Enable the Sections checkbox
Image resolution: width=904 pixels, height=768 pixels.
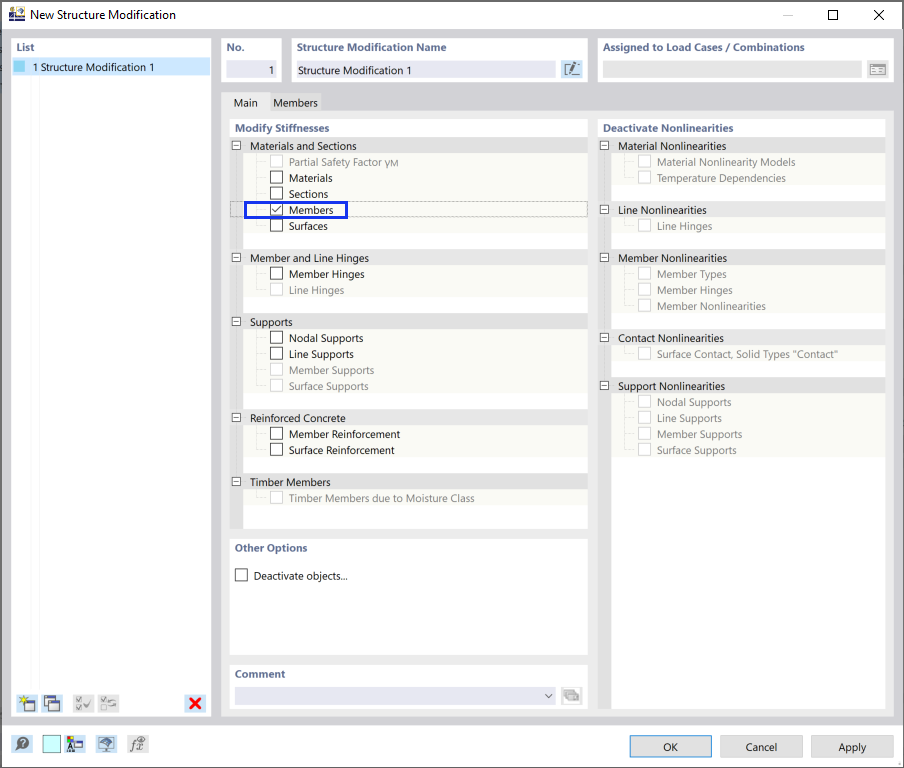(x=277, y=194)
